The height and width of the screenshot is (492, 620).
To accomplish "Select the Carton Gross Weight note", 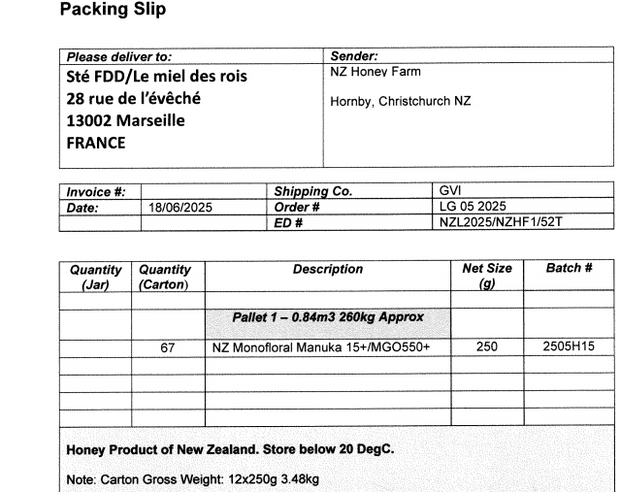I will coord(193,479).
